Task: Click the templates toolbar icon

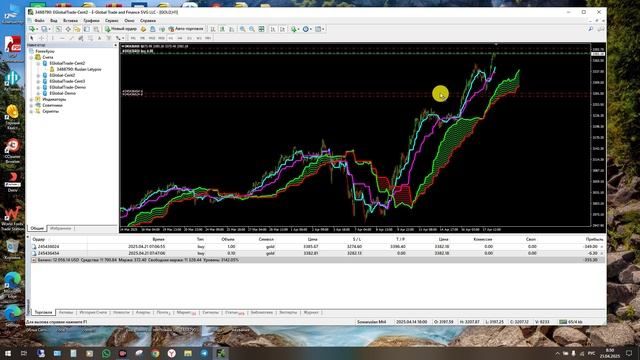Action: (x=319, y=29)
